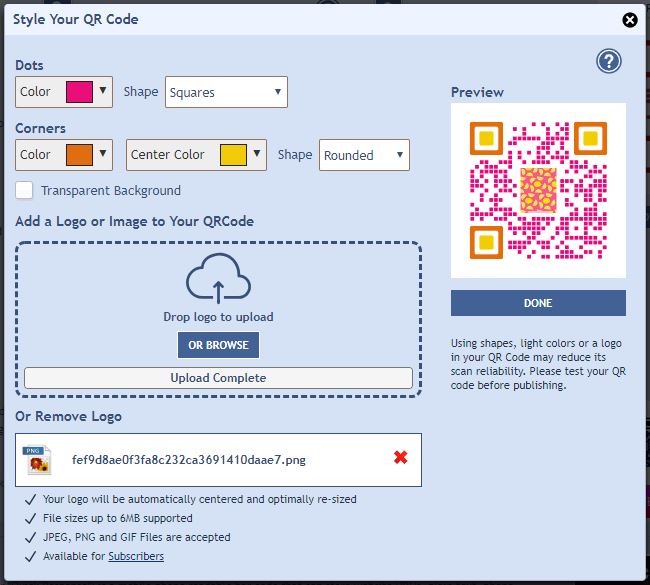Screen dimensions: 650x585
Task: Click the QR code preview image
Action: click(x=538, y=190)
